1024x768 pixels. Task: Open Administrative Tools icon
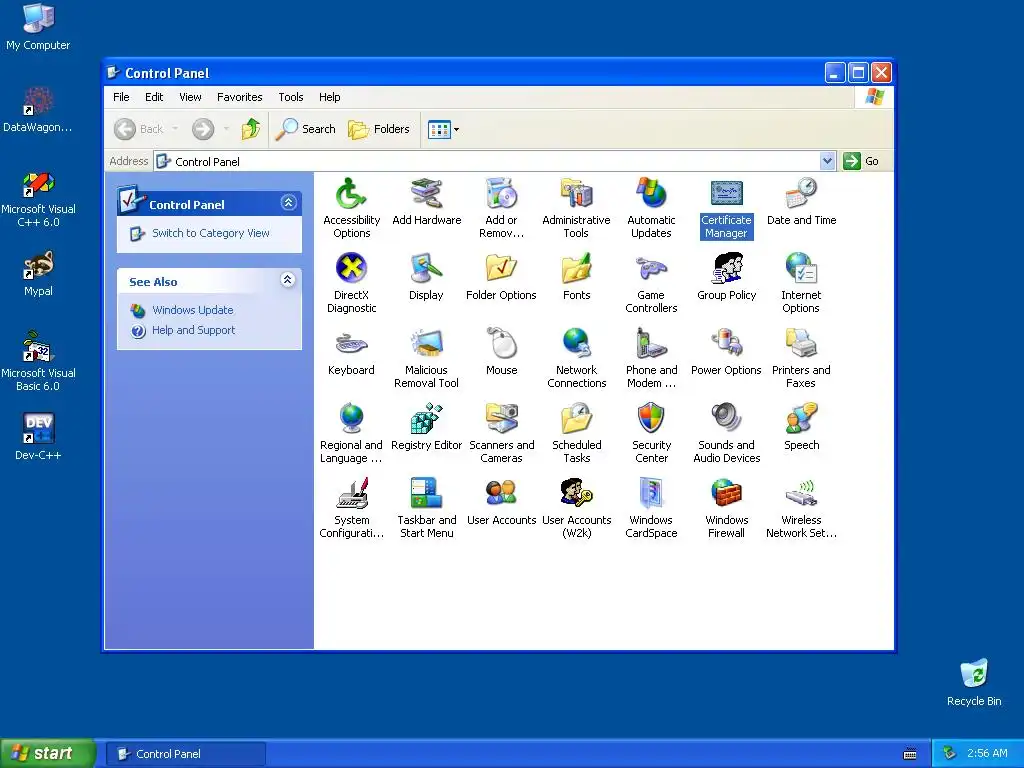576,208
